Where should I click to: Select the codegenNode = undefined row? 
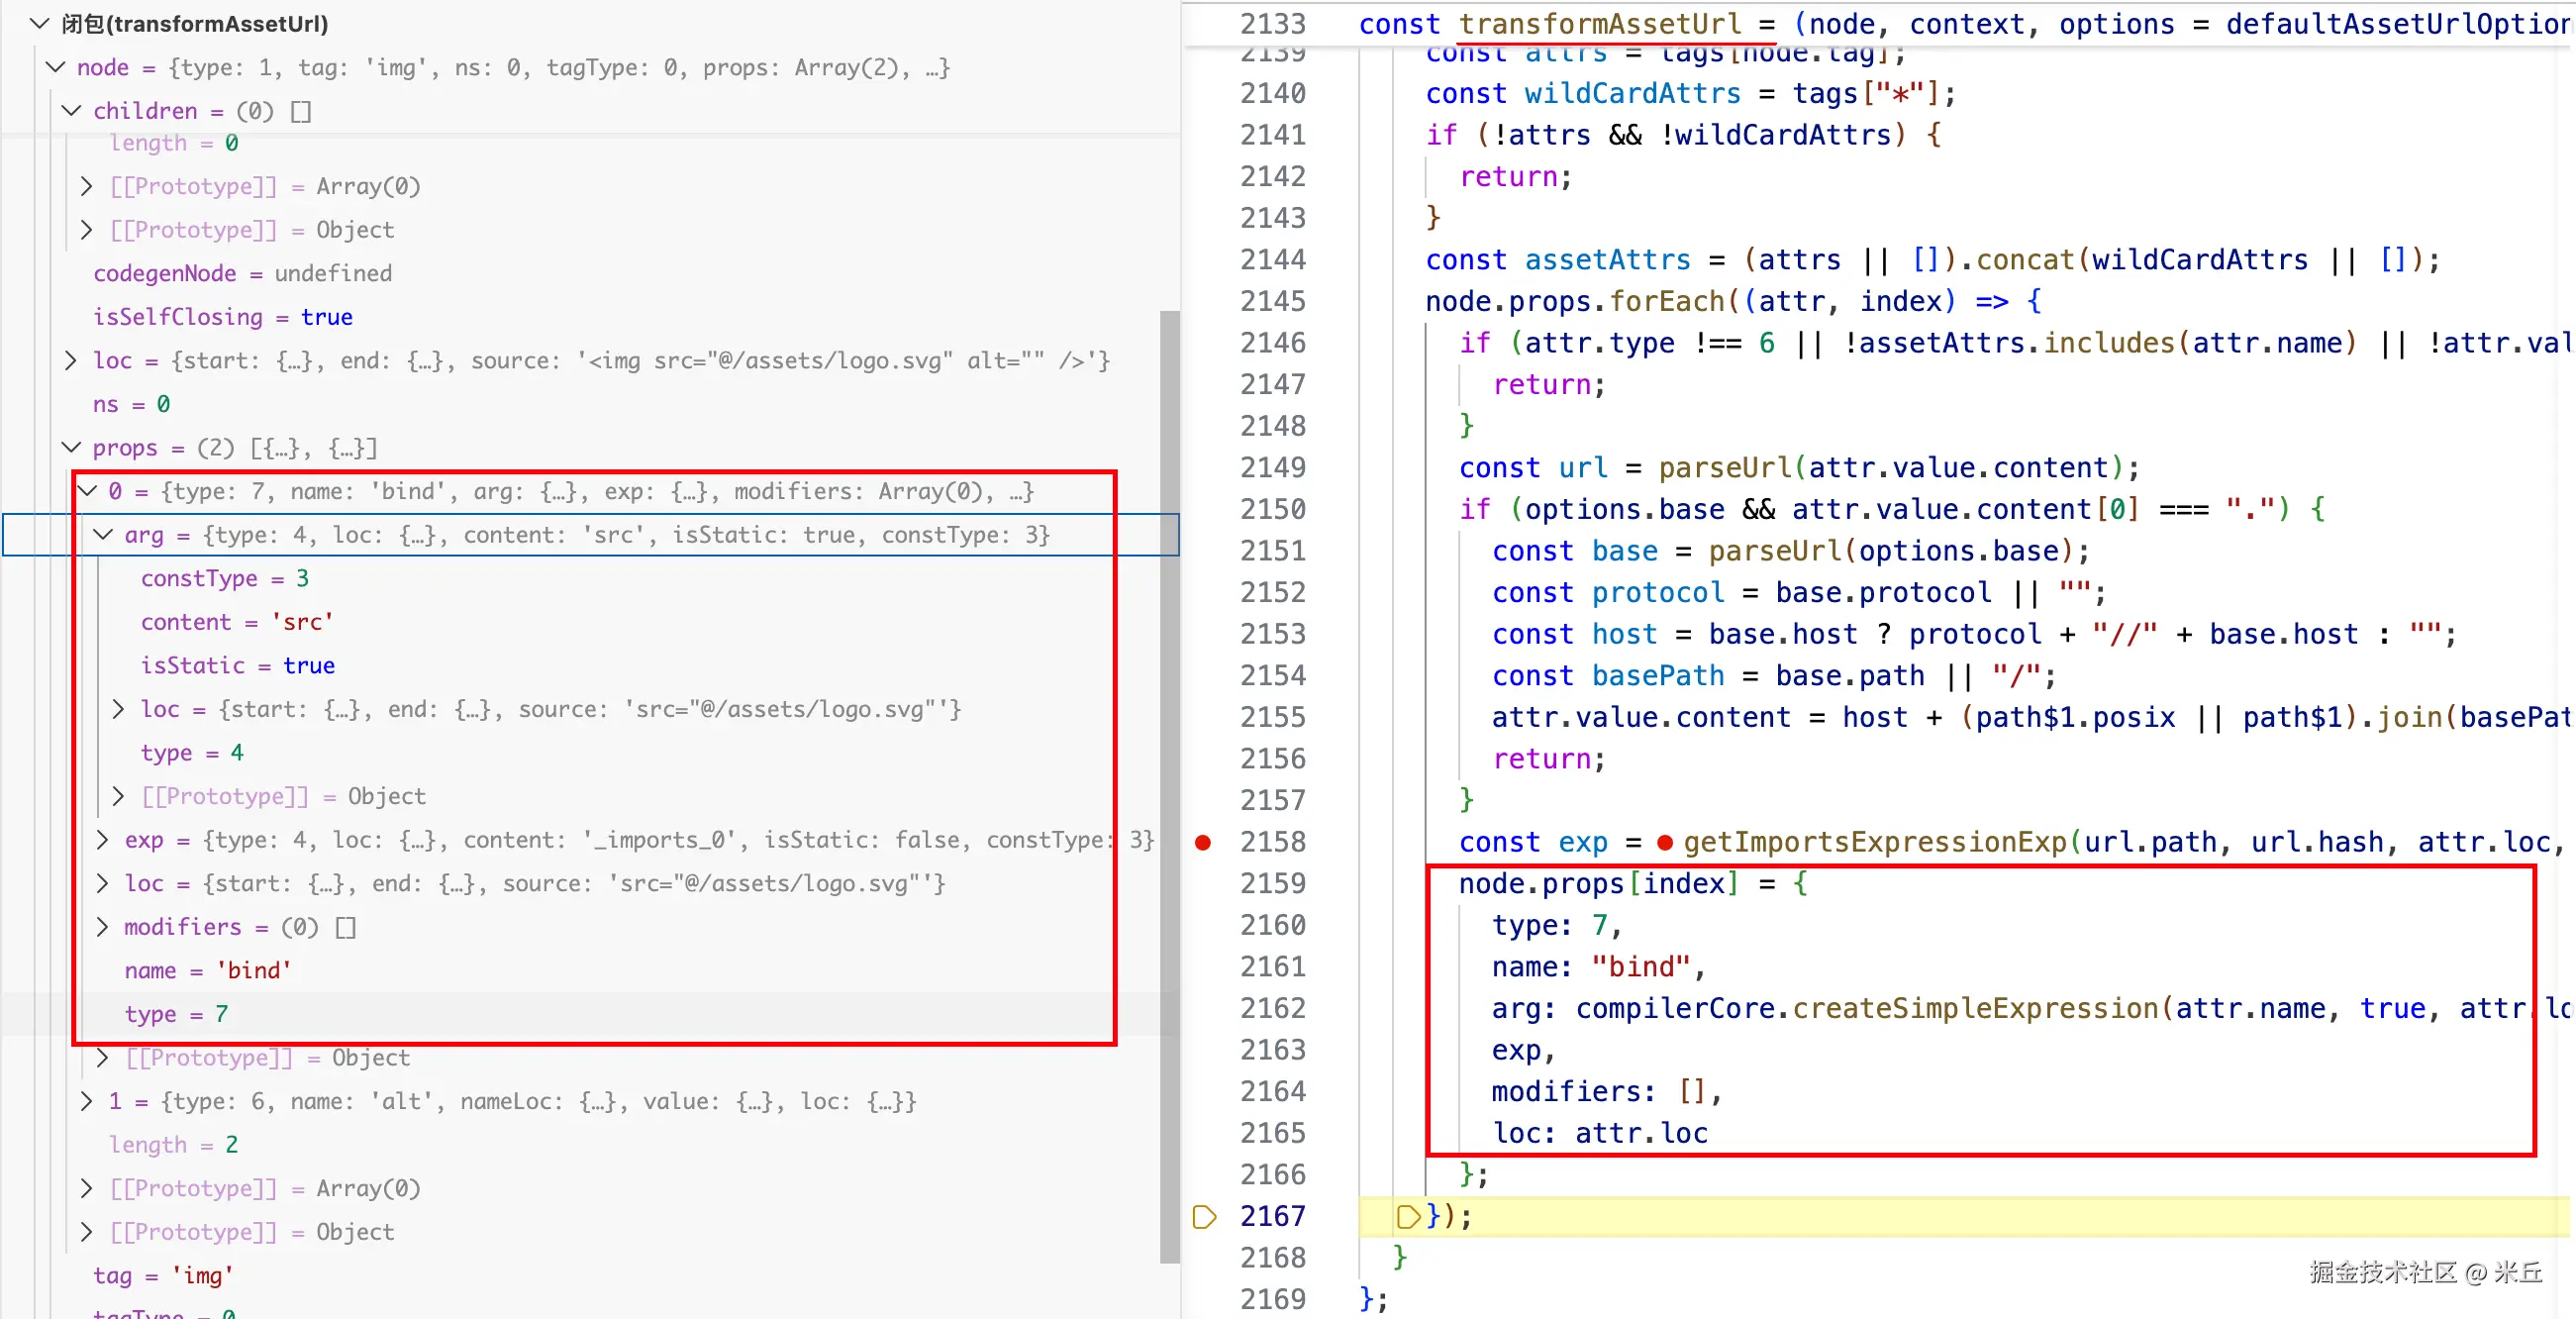[x=242, y=273]
